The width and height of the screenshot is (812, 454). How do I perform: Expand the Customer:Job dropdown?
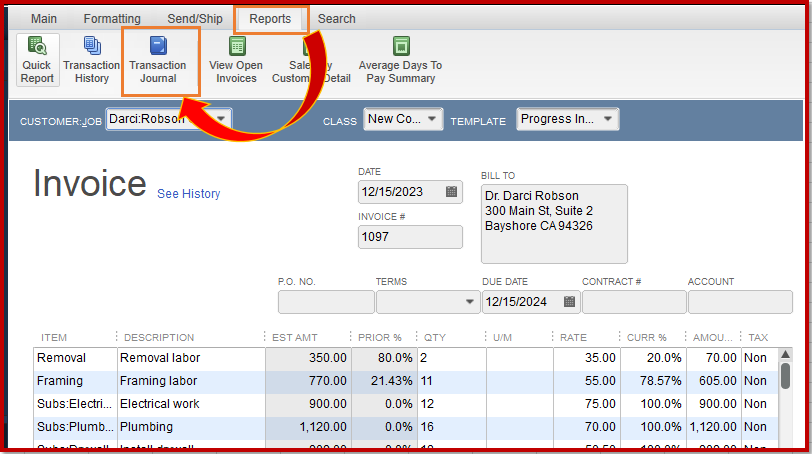click(221, 119)
